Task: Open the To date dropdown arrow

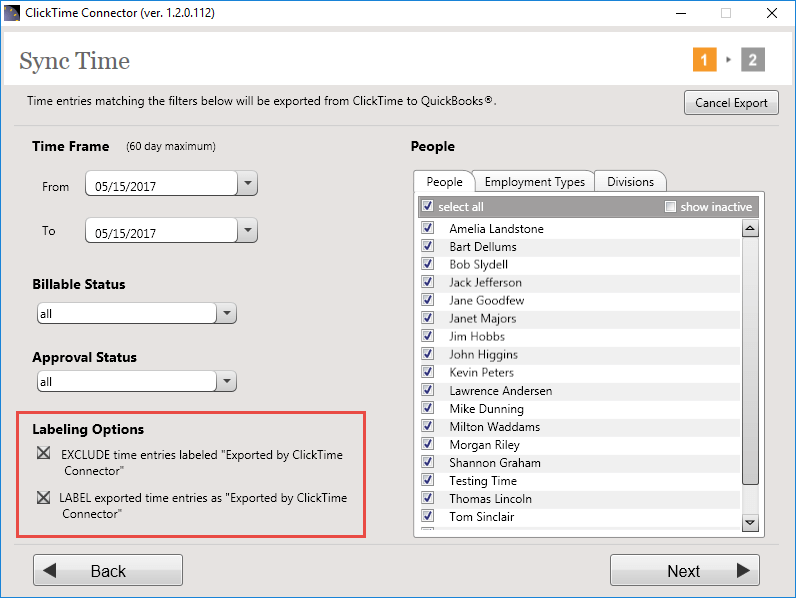Action: point(248,230)
